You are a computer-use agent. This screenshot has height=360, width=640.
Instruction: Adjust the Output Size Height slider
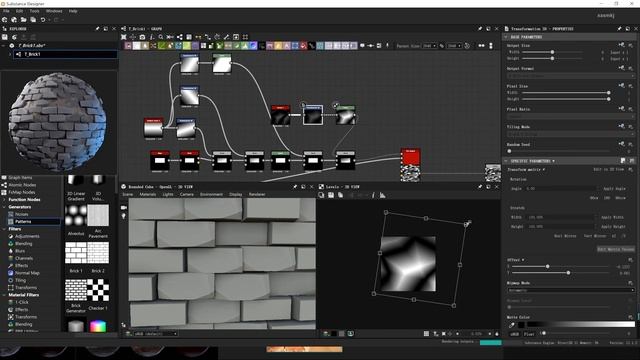[552, 58]
